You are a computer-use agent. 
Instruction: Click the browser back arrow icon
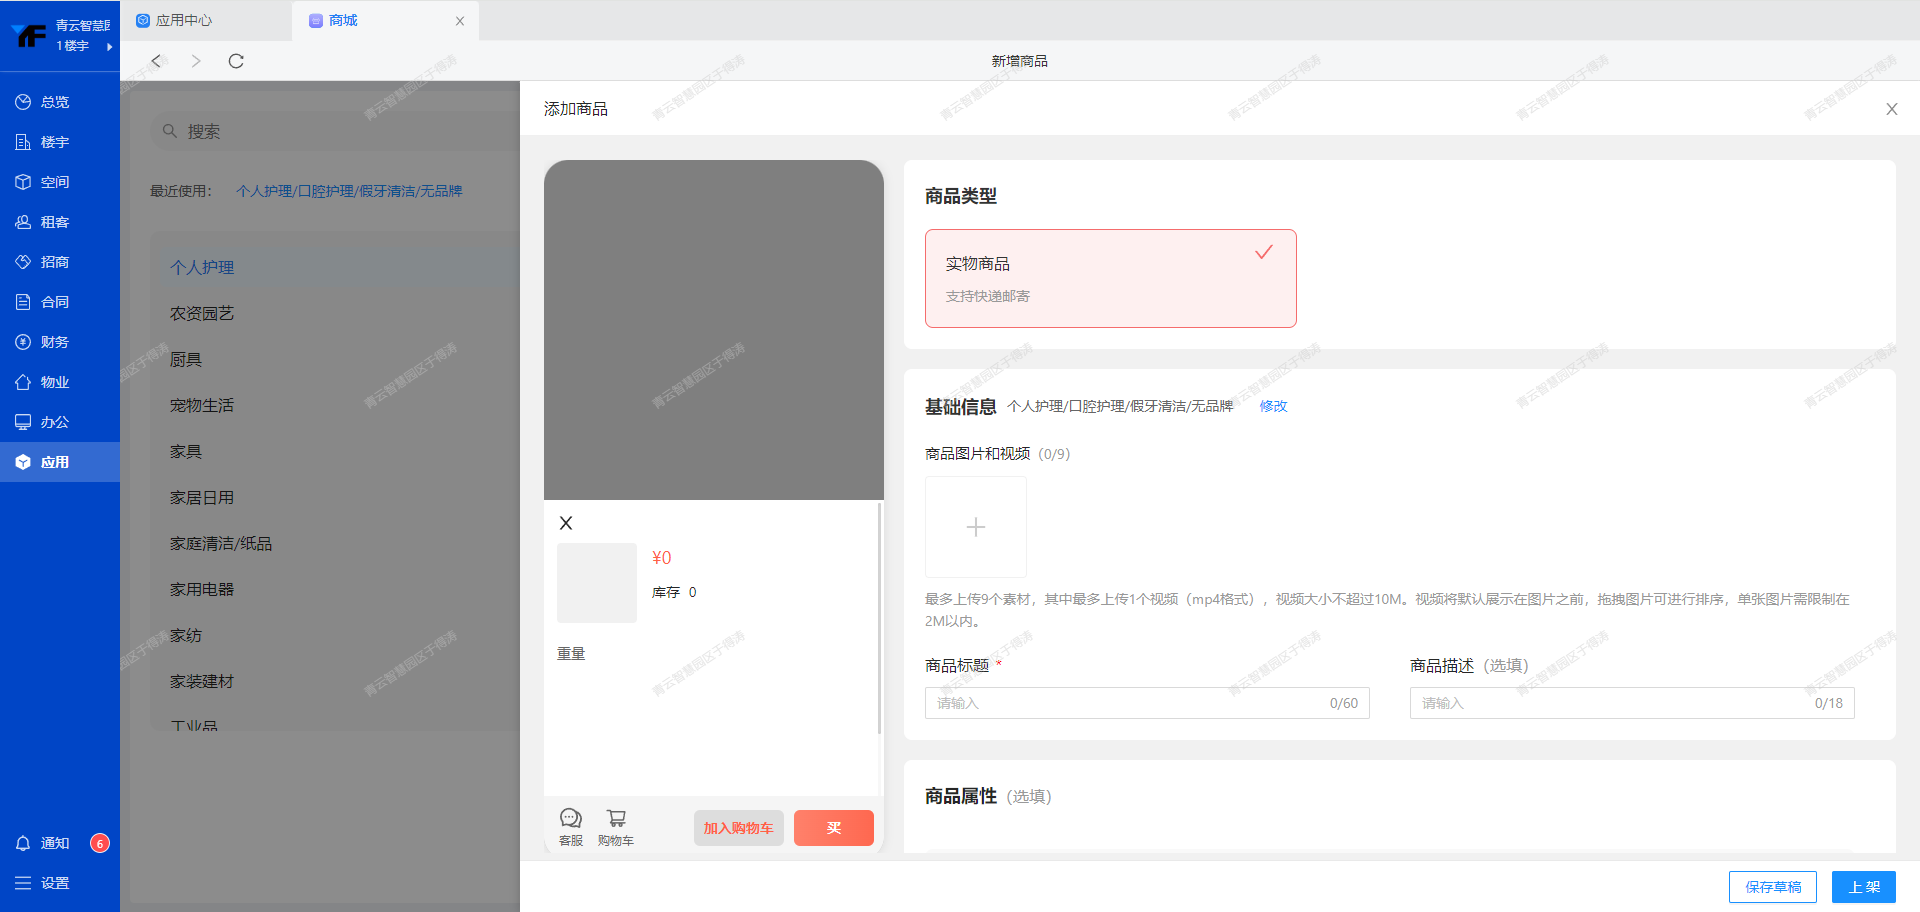tap(156, 61)
